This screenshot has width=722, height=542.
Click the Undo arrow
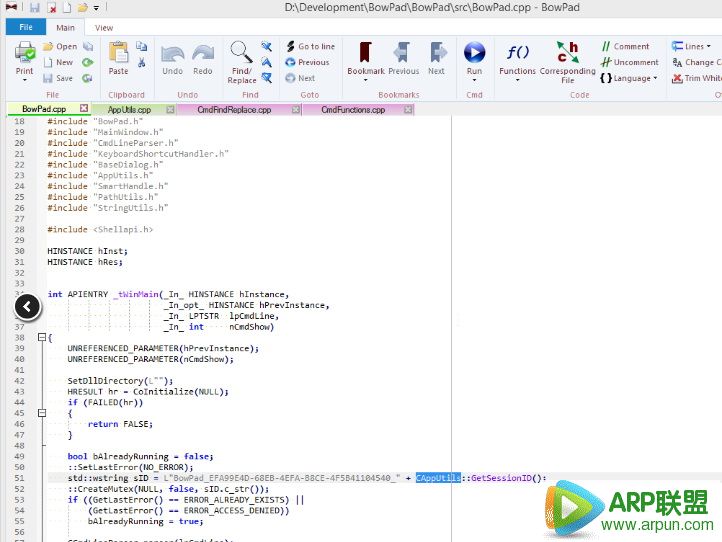[x=173, y=54]
